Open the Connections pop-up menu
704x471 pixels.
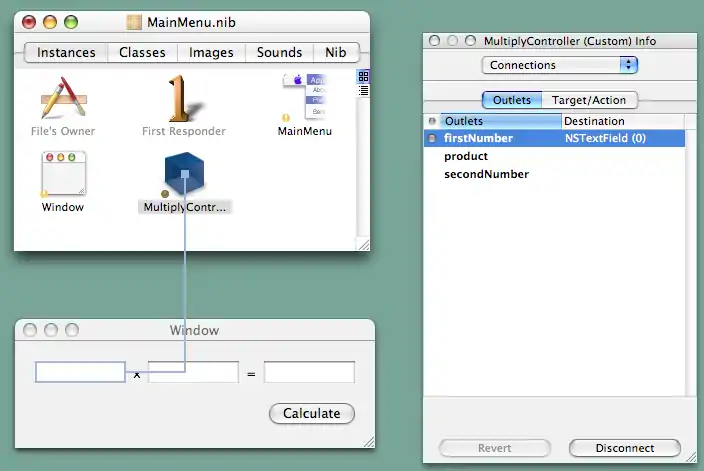pos(559,65)
